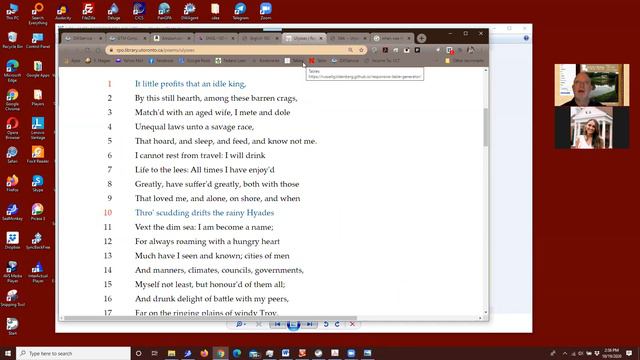Rotate counterclockwise in the viewer toolbar
This screenshot has width=640, height=360.
click(x=326, y=324)
